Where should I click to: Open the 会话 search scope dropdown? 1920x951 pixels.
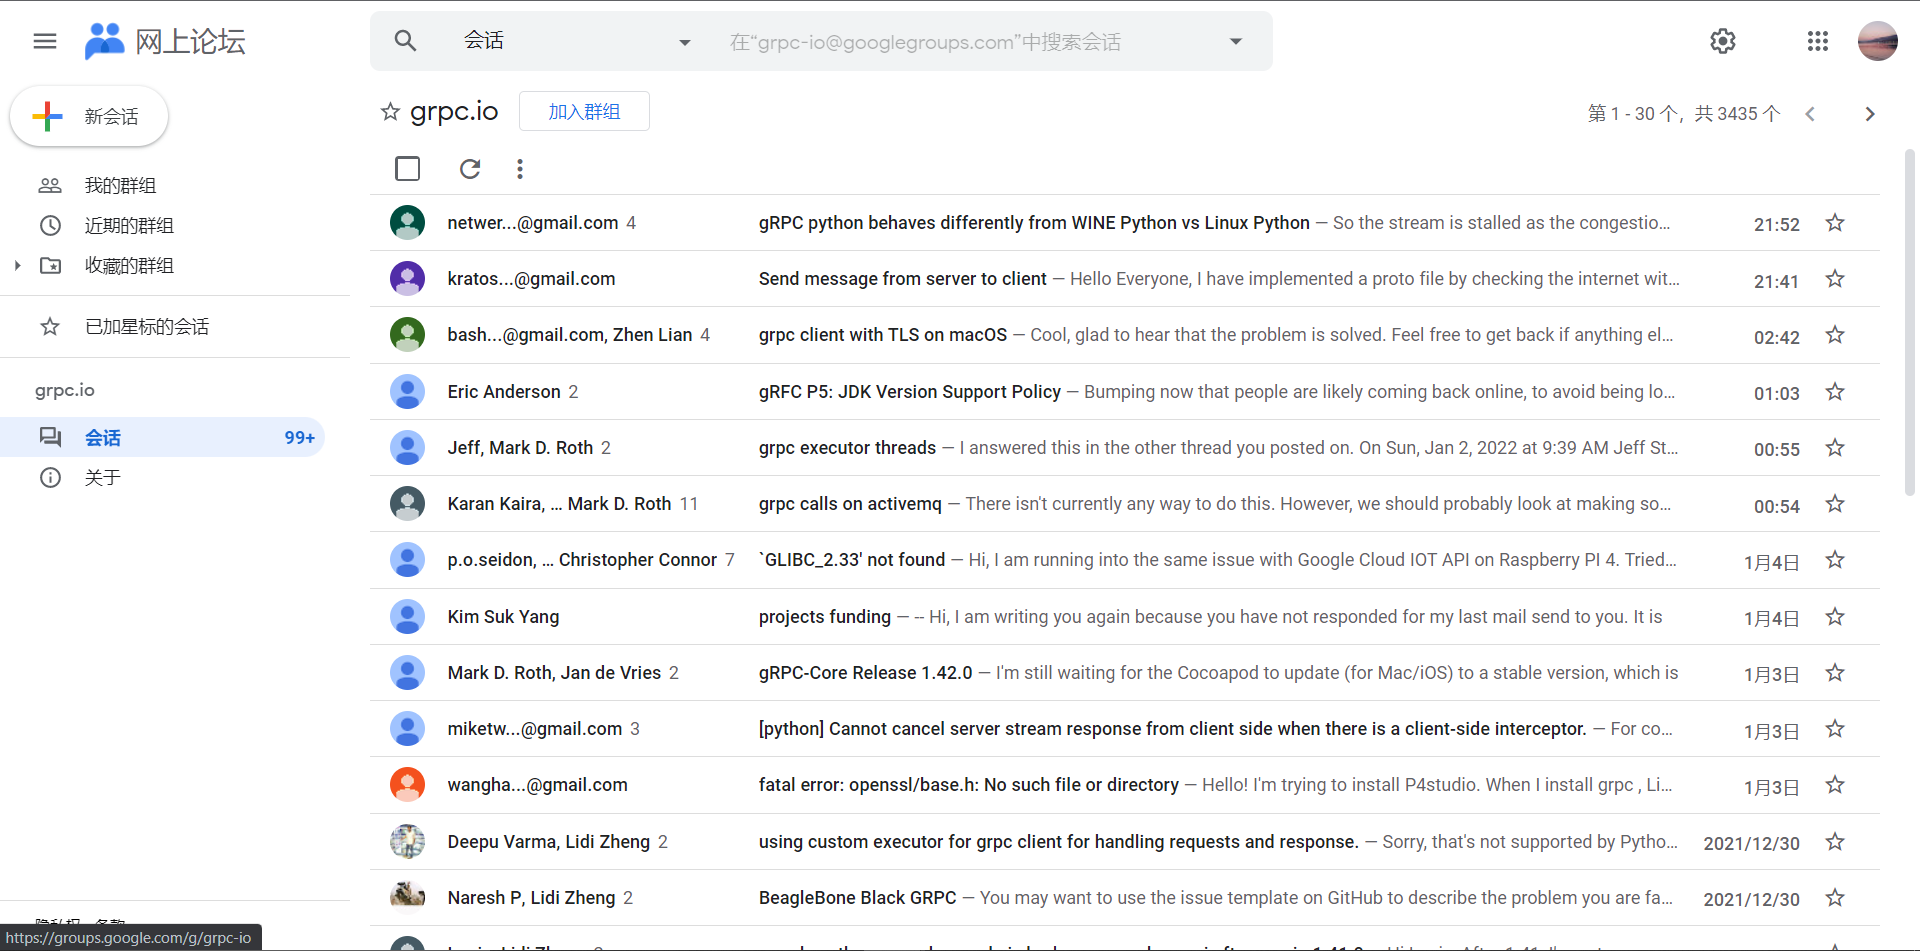576,41
